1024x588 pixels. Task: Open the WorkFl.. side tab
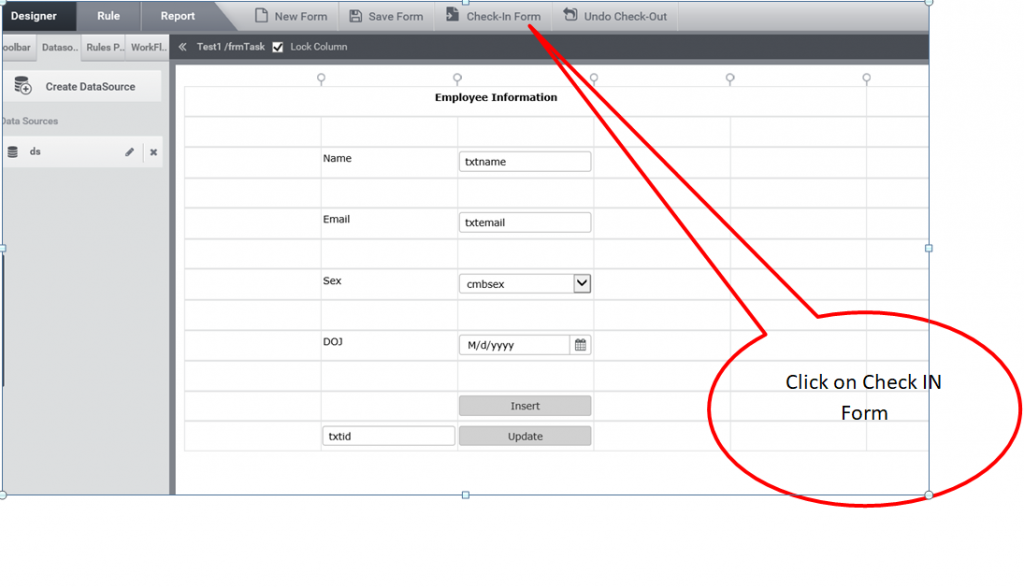tap(148, 47)
